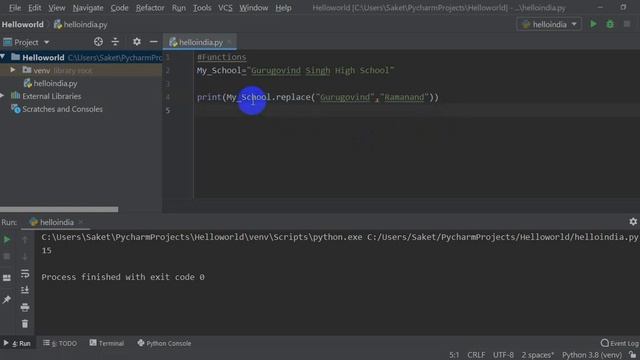This screenshot has width=640, height=360.
Task: Click the '15' output line
Action: (x=47, y=250)
